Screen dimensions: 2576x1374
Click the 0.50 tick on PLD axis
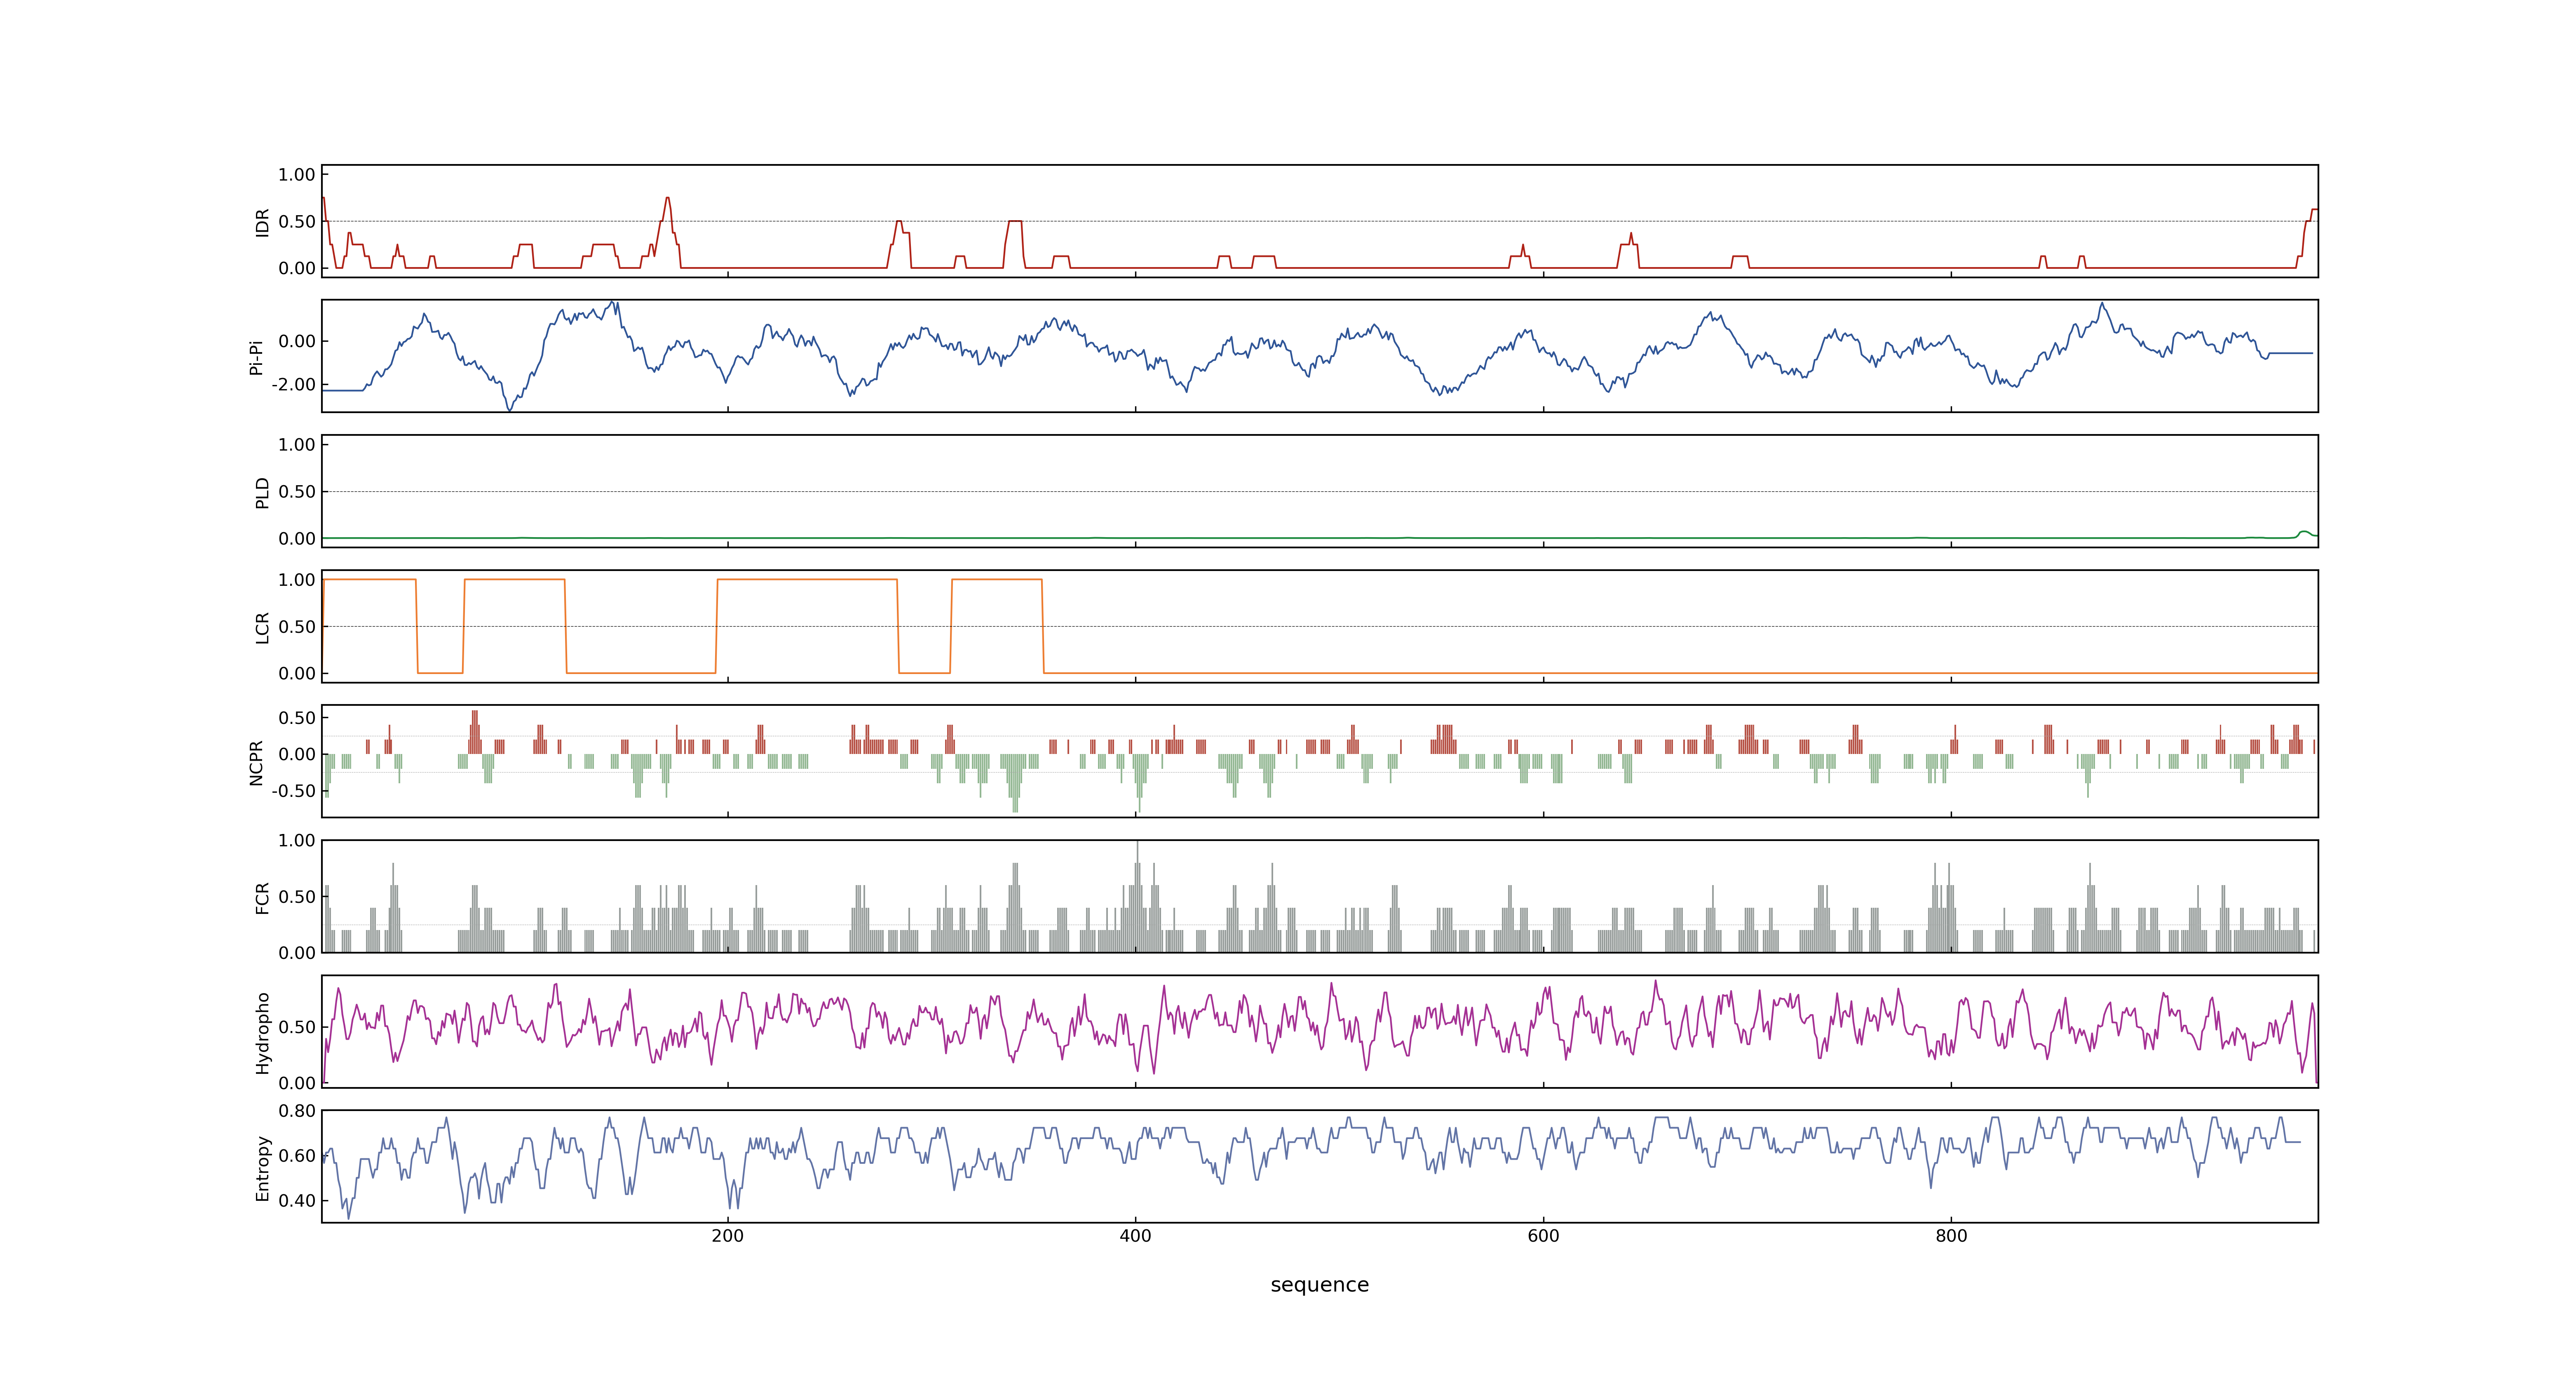[297, 492]
